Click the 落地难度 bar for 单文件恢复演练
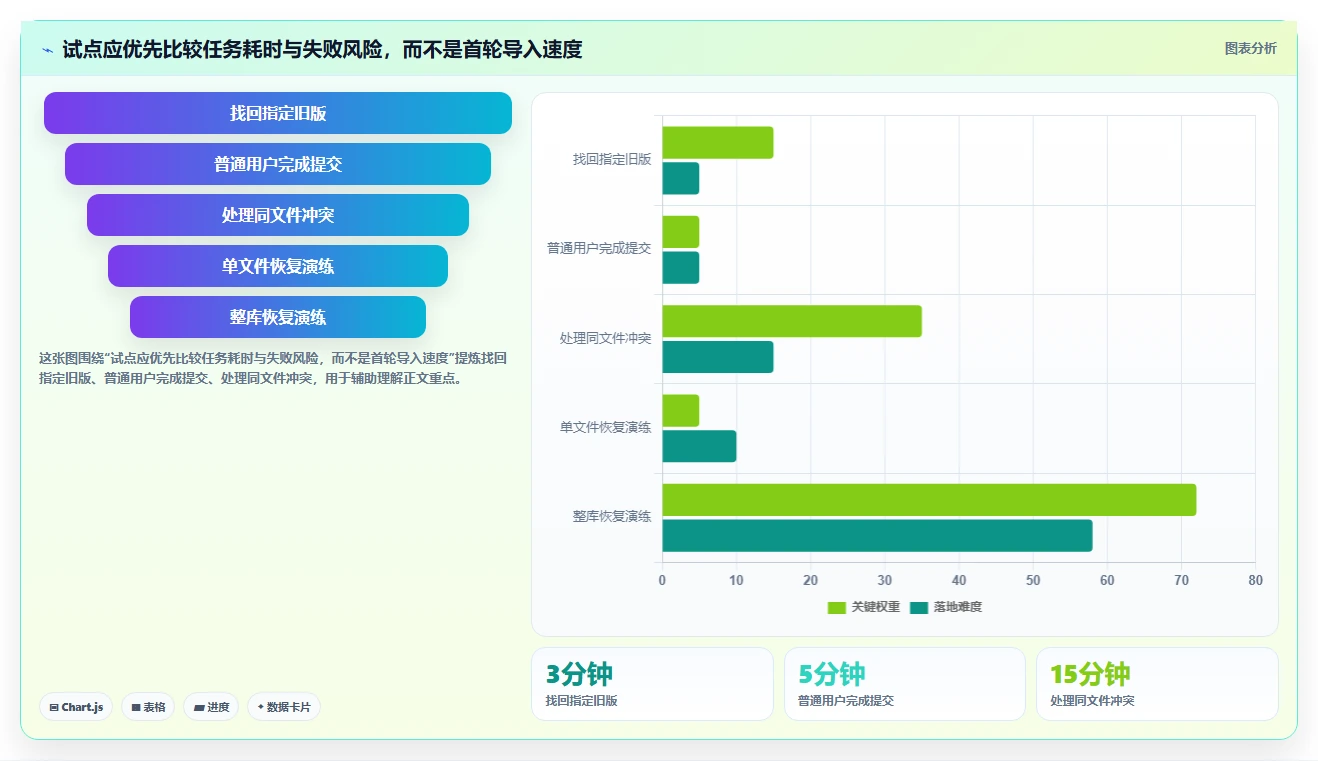The width and height of the screenshot is (1318, 761). [x=699, y=446]
